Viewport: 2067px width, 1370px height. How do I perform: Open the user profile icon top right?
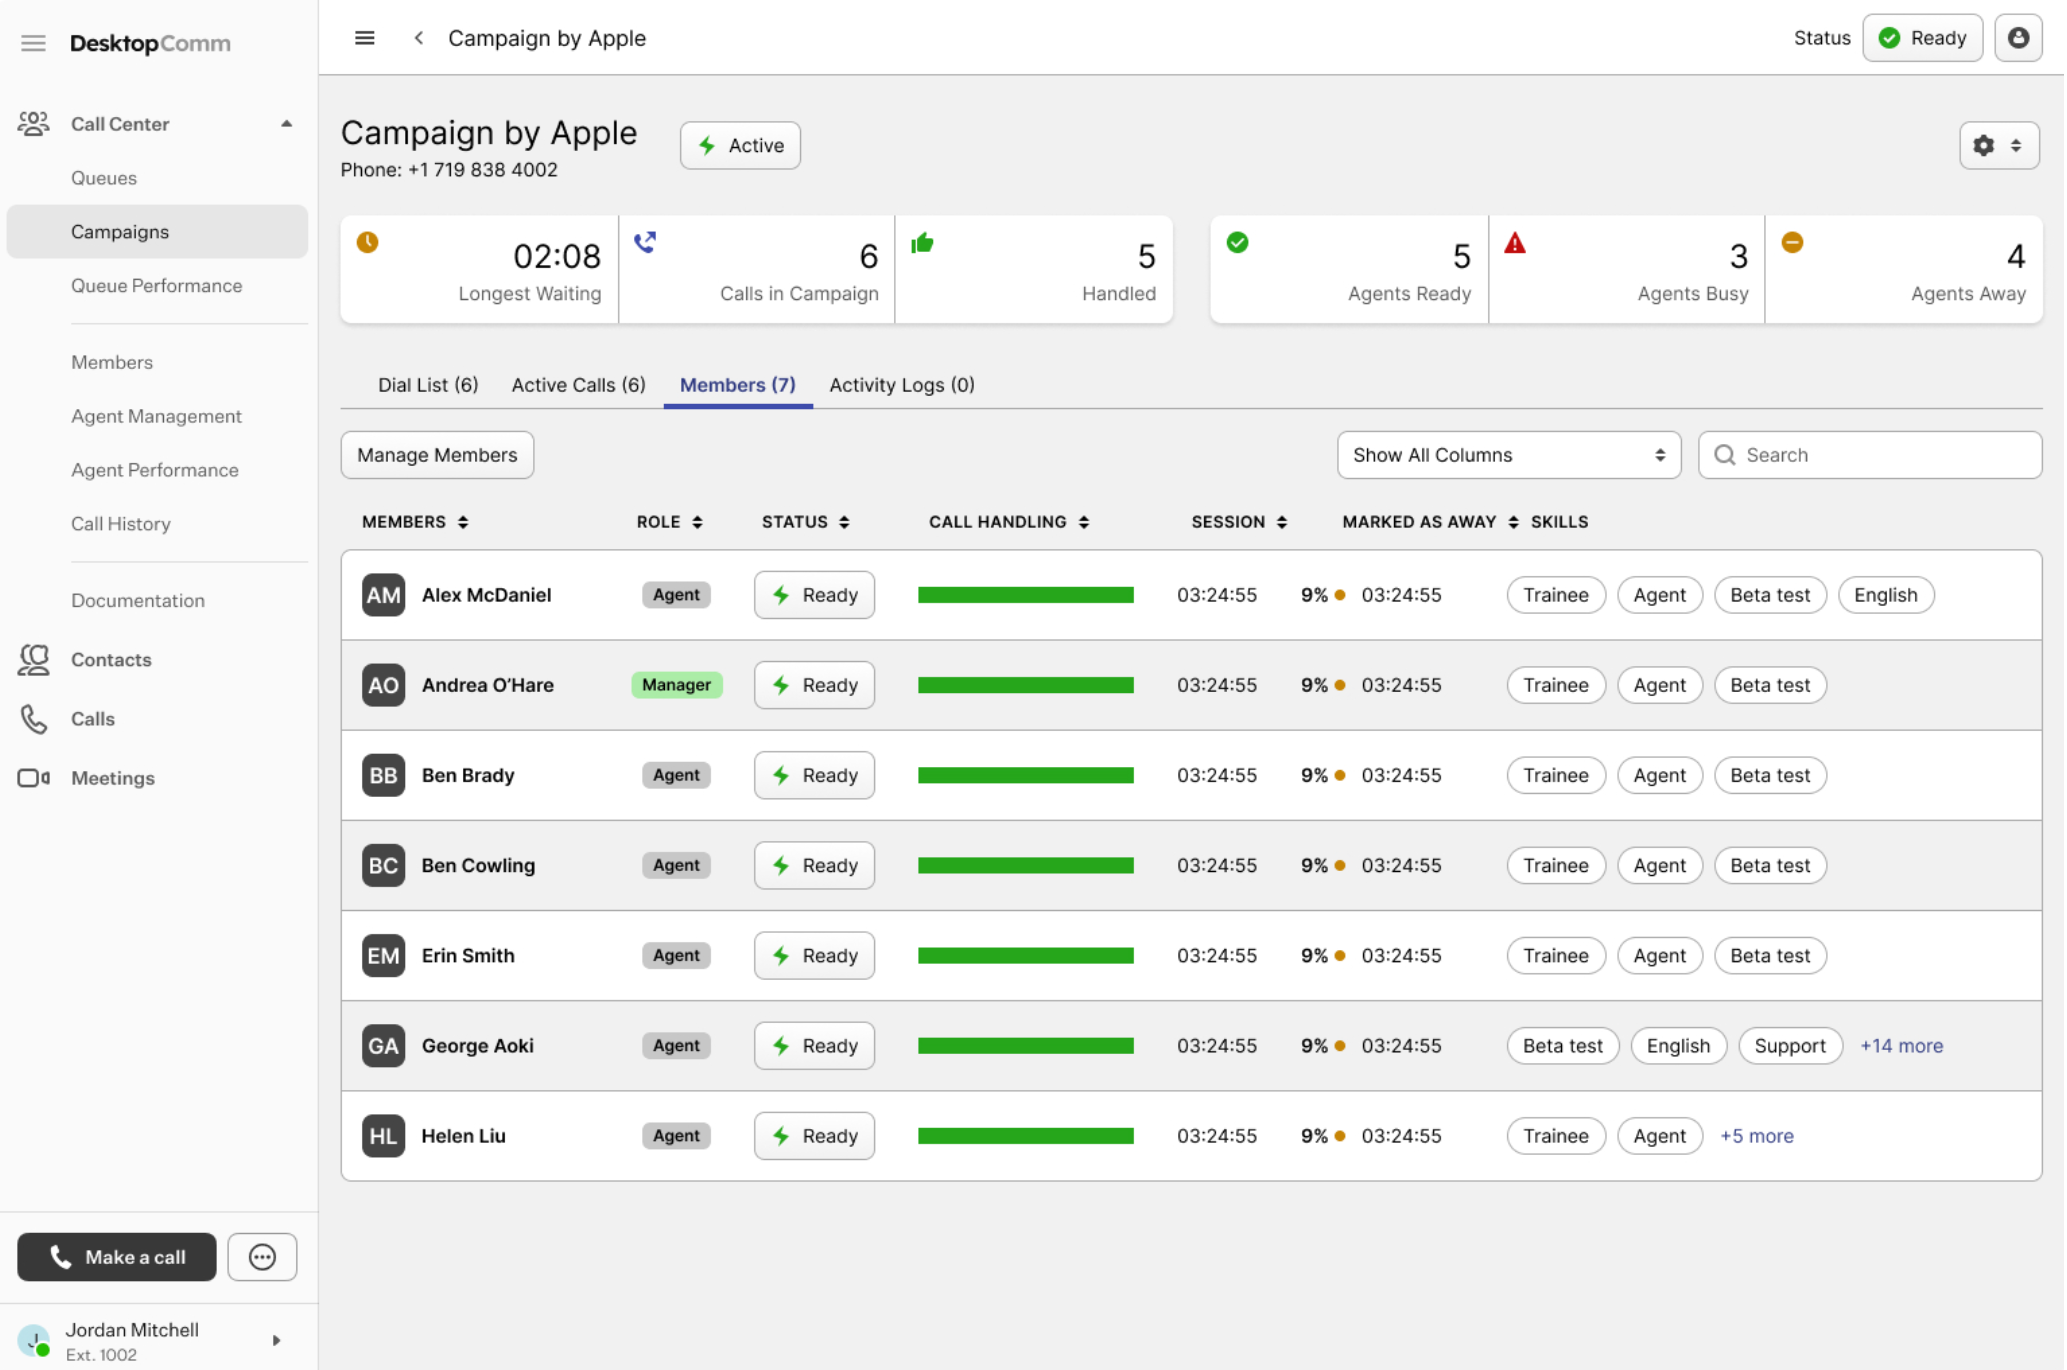pyautogui.click(x=2018, y=38)
